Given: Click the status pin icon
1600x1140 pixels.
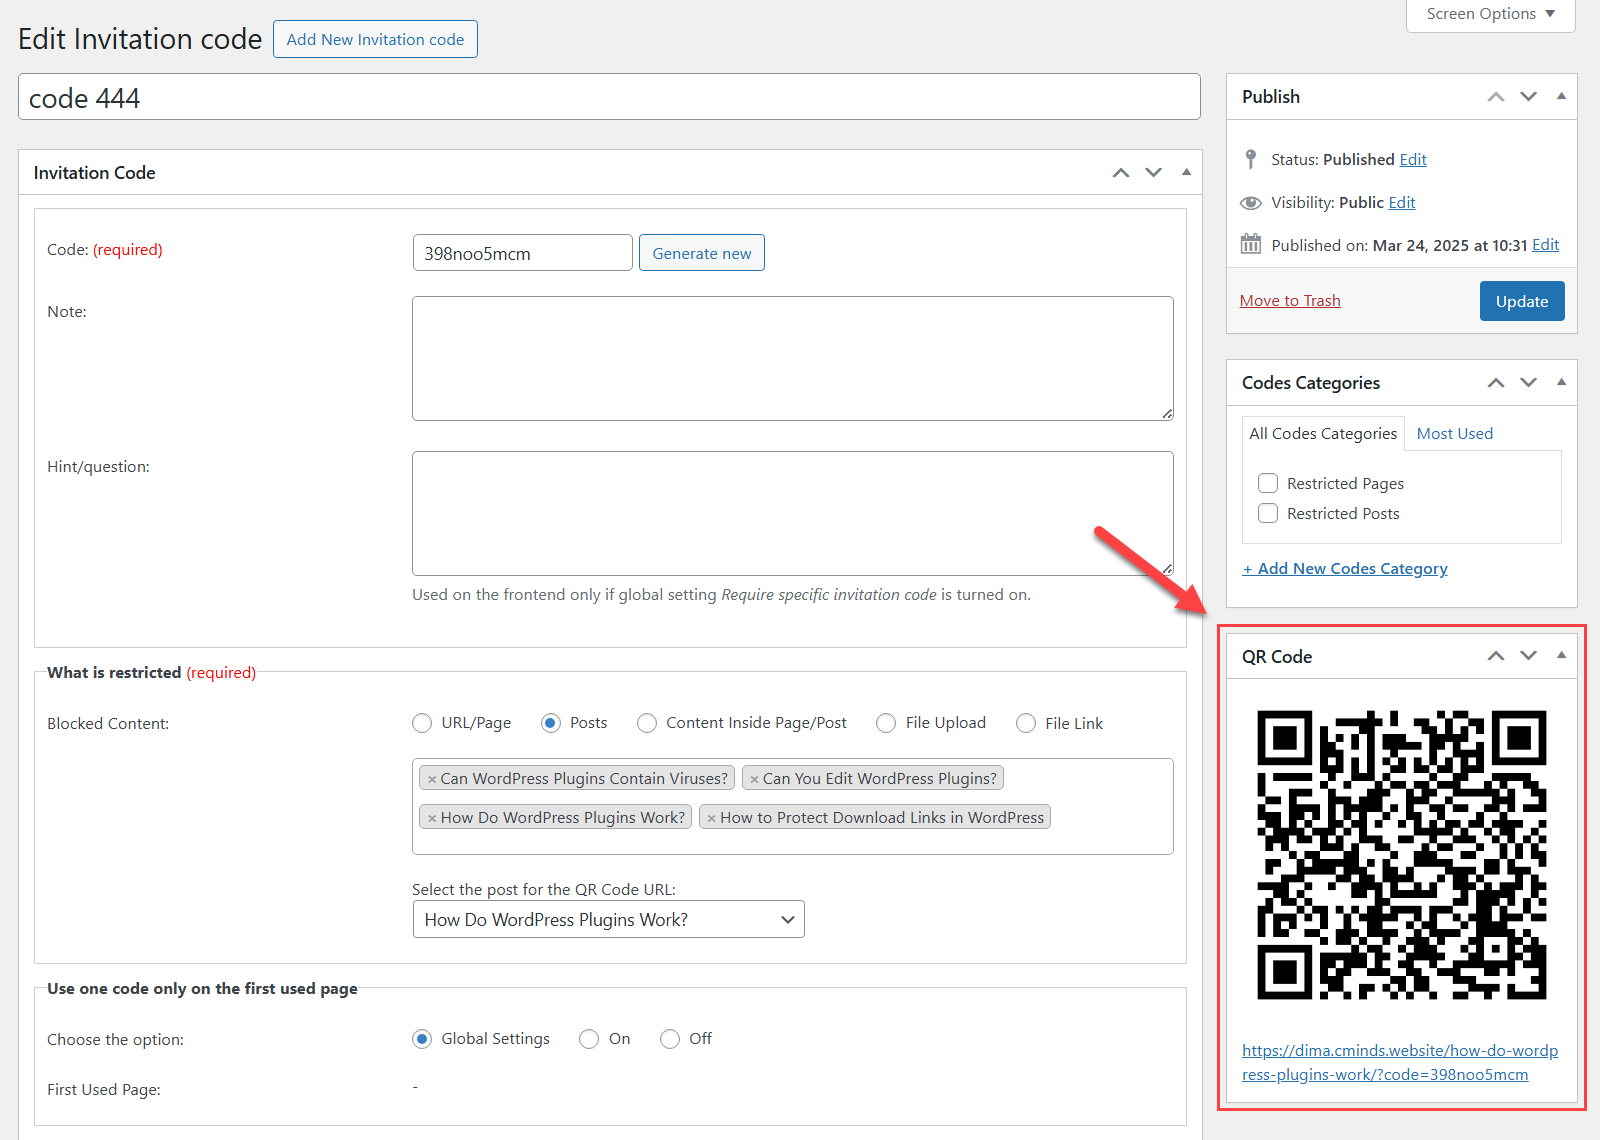Looking at the screenshot, I should [1250, 159].
